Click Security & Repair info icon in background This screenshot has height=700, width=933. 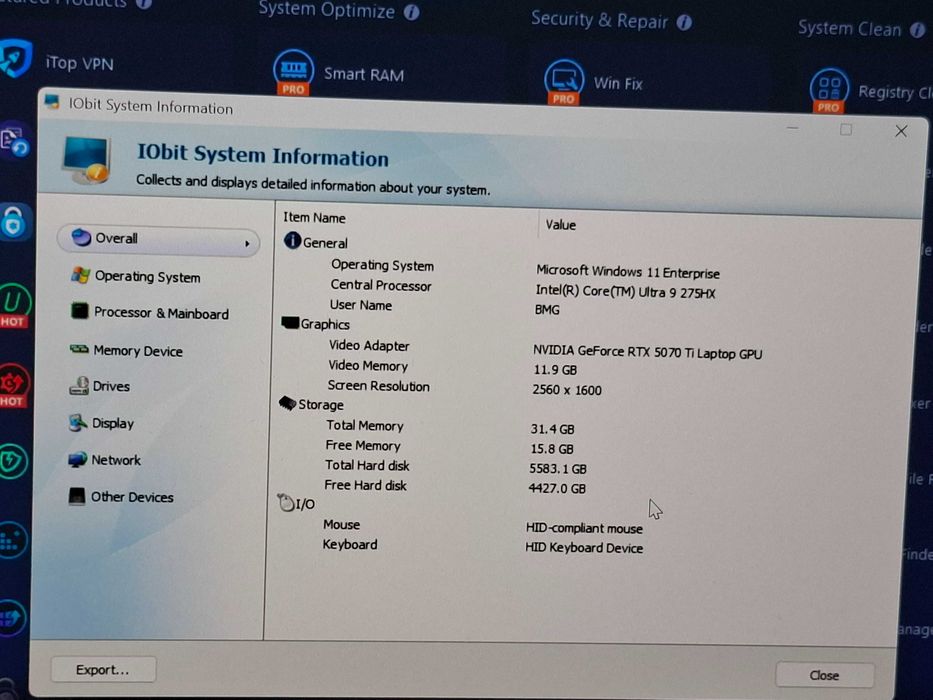coord(684,23)
